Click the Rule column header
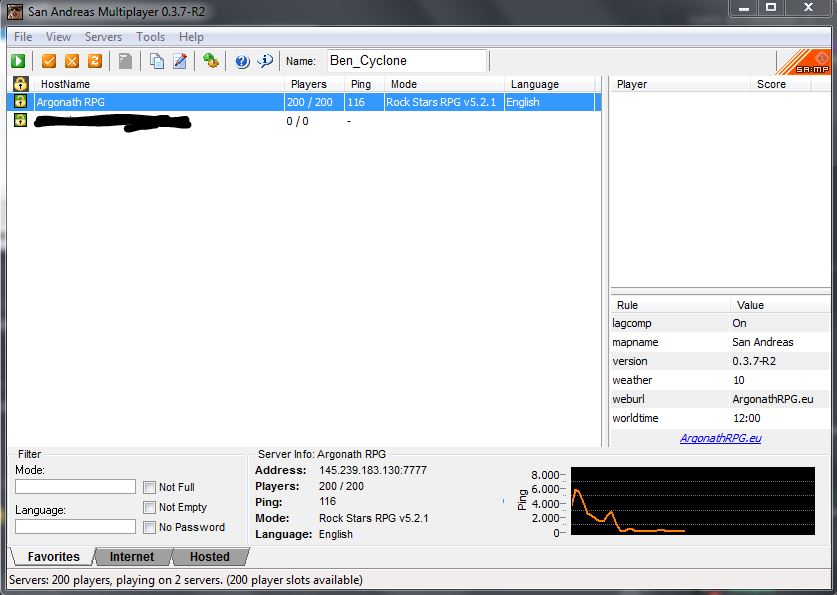This screenshot has height=595, width=837. [670, 305]
